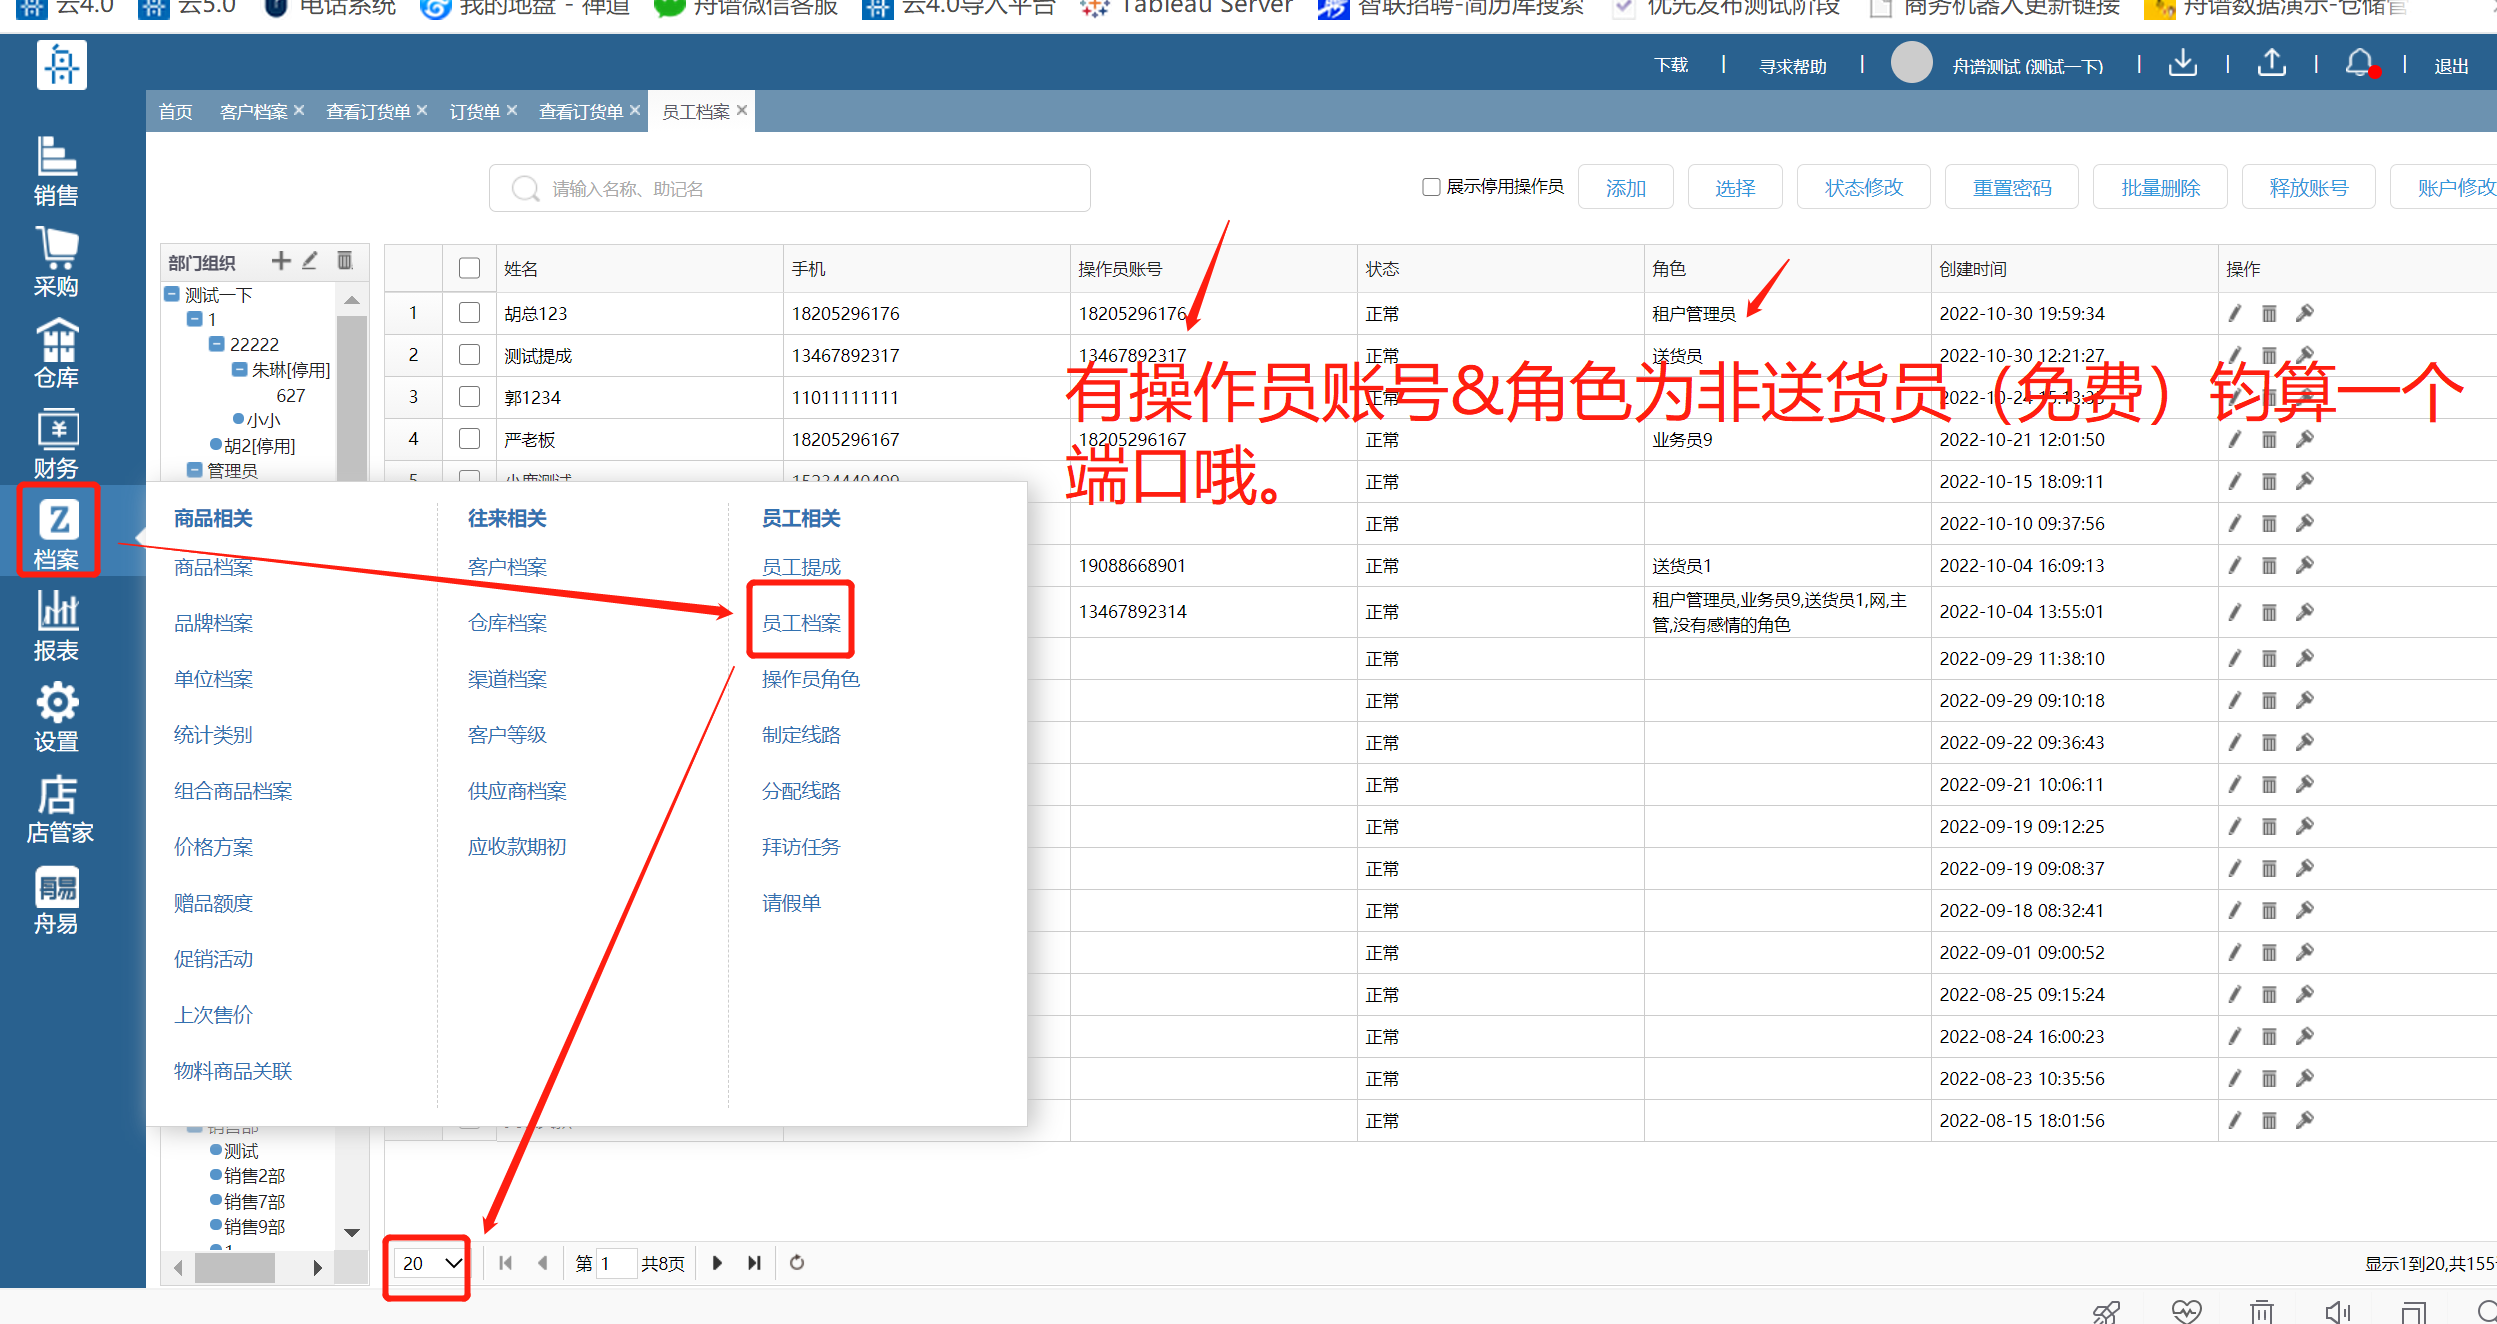This screenshot has width=2497, height=1324.
Task: Delete the 胡总123 employee row
Action: [x=2269, y=313]
